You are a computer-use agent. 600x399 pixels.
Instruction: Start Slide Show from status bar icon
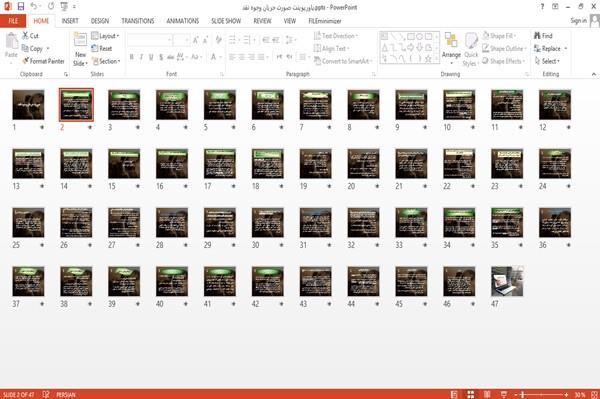(x=504, y=394)
